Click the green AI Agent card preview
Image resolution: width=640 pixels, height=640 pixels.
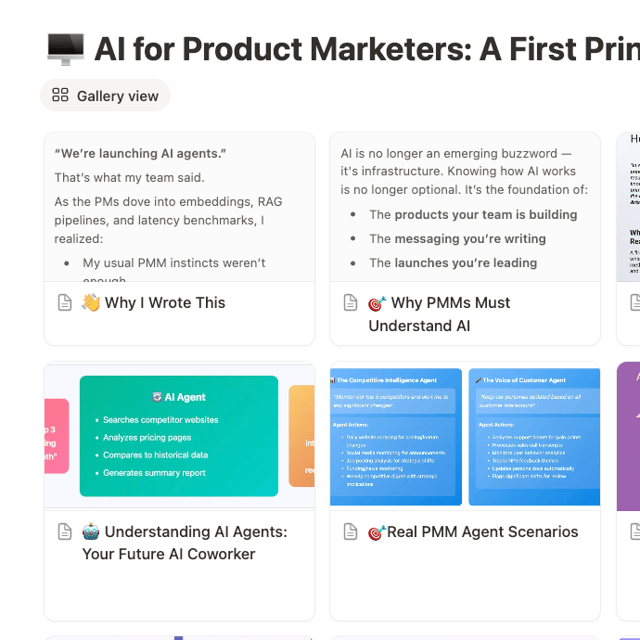point(179,436)
